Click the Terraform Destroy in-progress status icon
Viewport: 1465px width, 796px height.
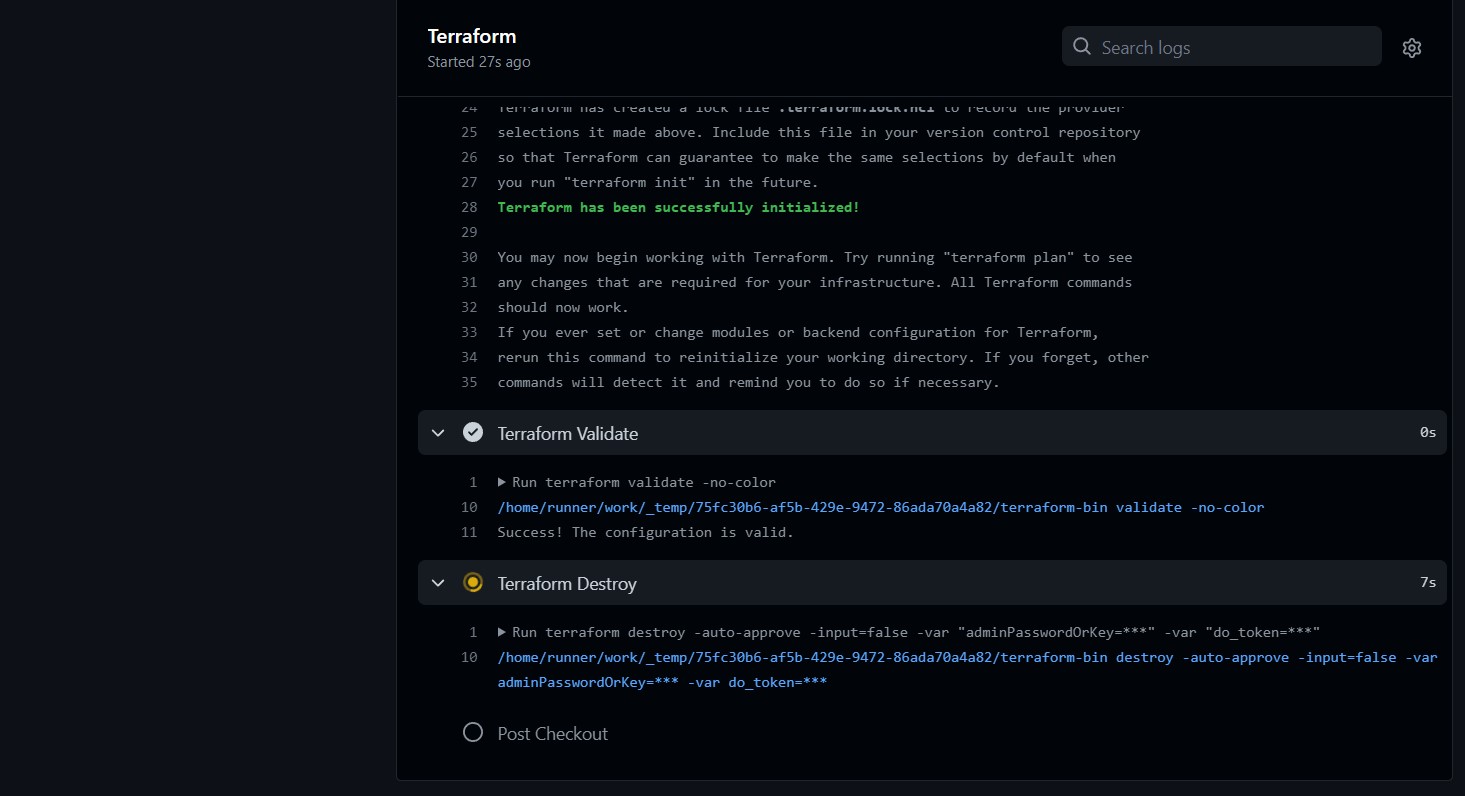pos(473,582)
